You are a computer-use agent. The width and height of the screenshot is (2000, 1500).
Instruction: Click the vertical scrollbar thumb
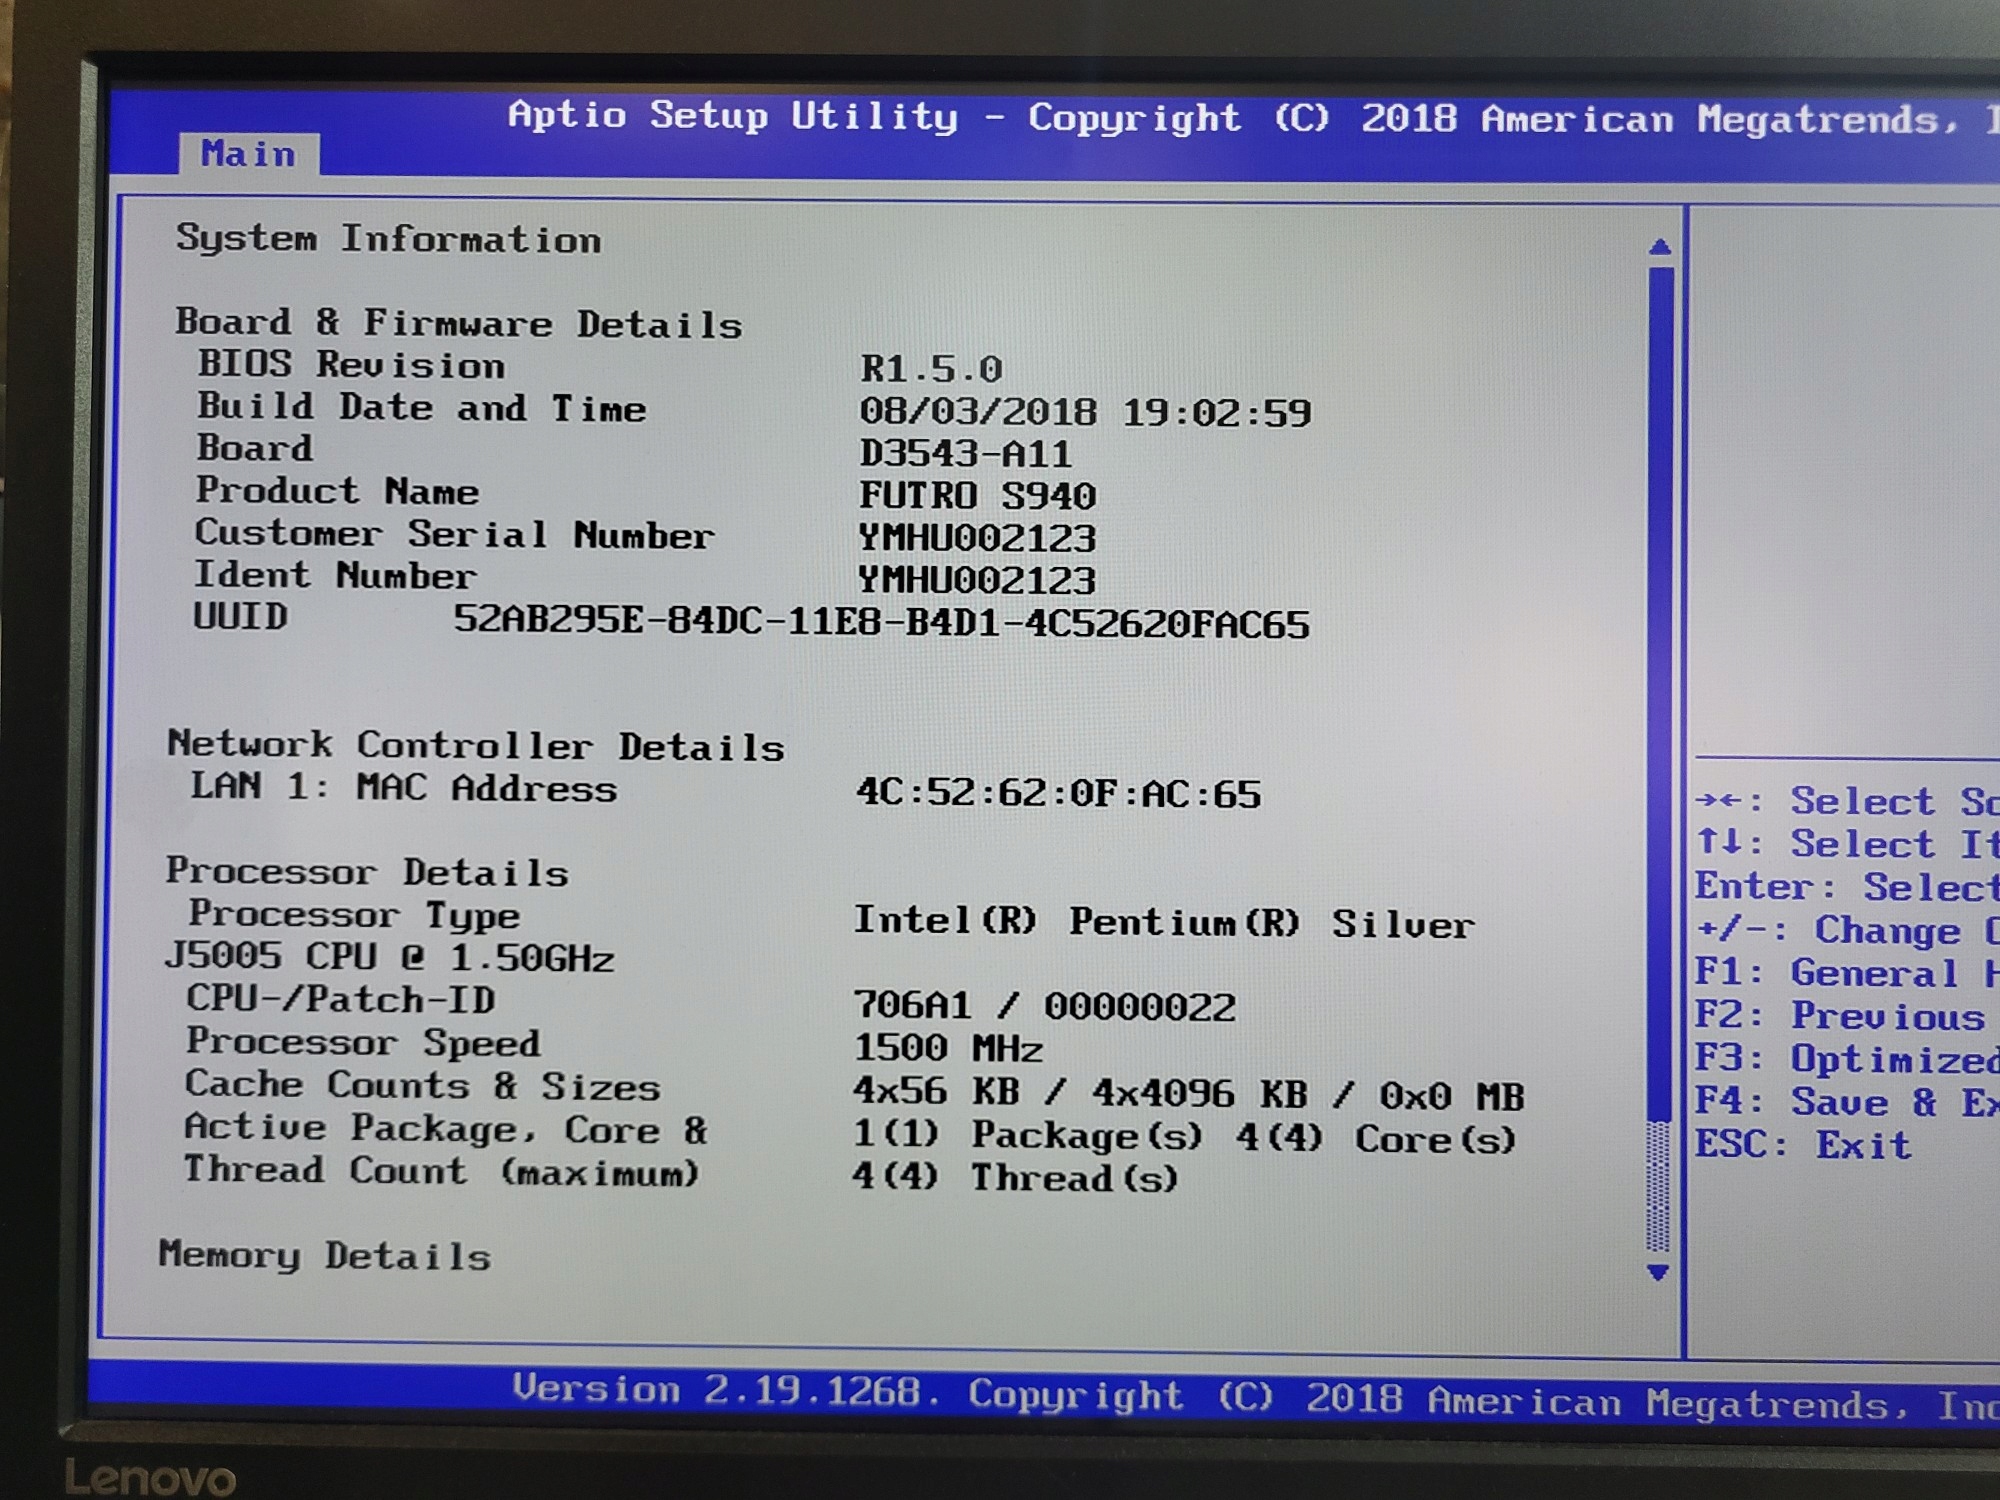tap(1660, 690)
